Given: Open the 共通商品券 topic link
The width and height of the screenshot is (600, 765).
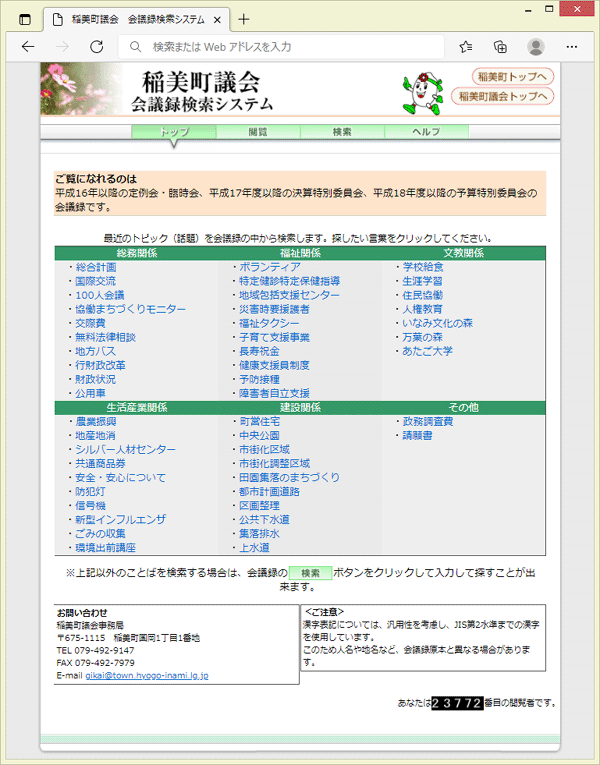Looking at the screenshot, I should [x=100, y=463].
